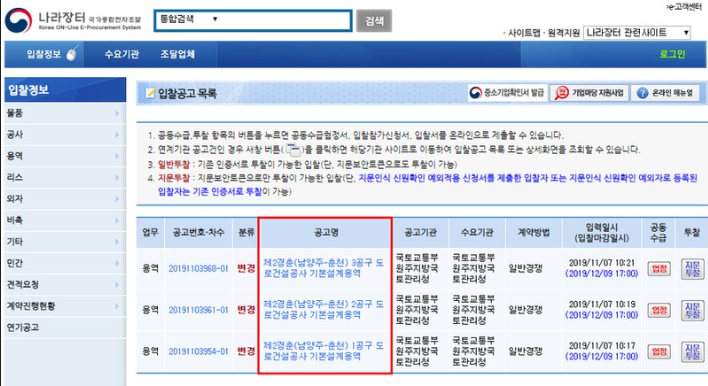Expand arrow next to 견적요청
The image size is (708, 386).
coord(117,284)
